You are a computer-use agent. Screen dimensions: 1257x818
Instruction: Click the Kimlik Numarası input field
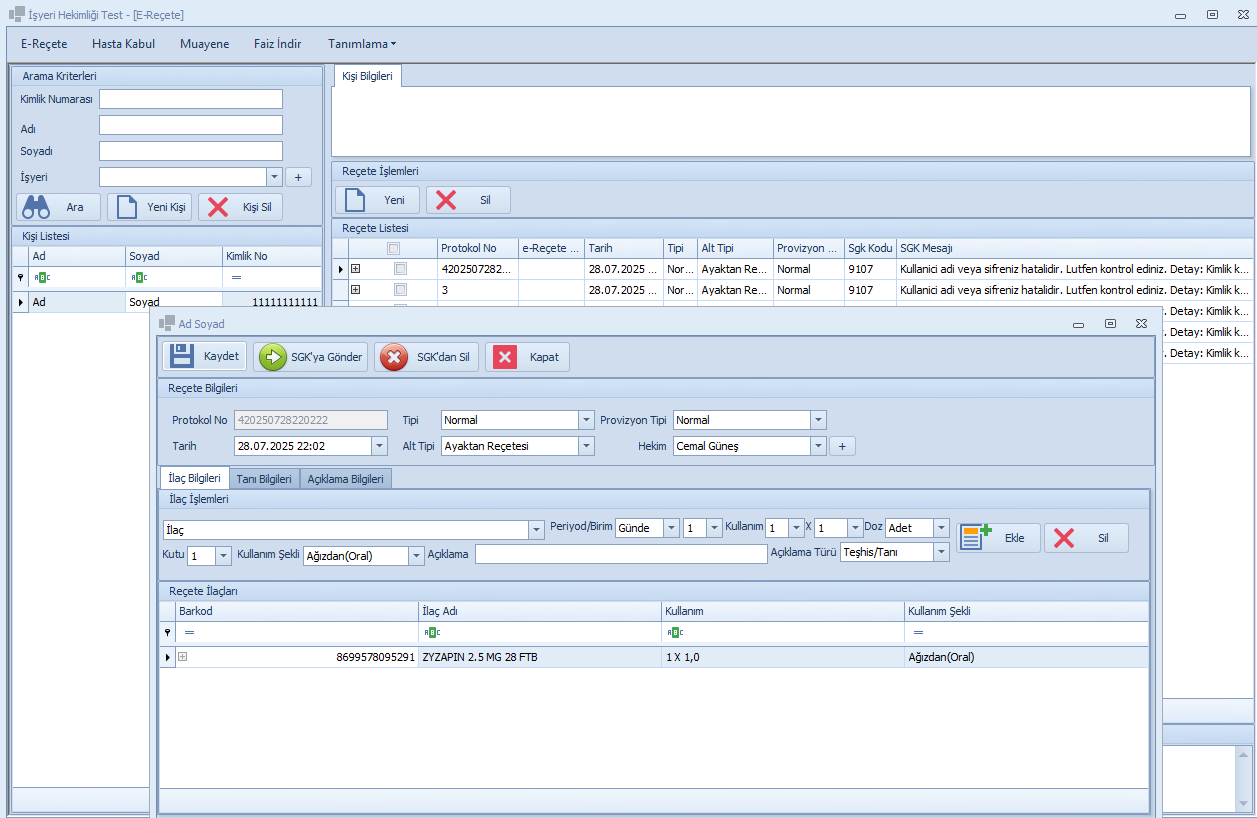pyautogui.click(x=190, y=99)
